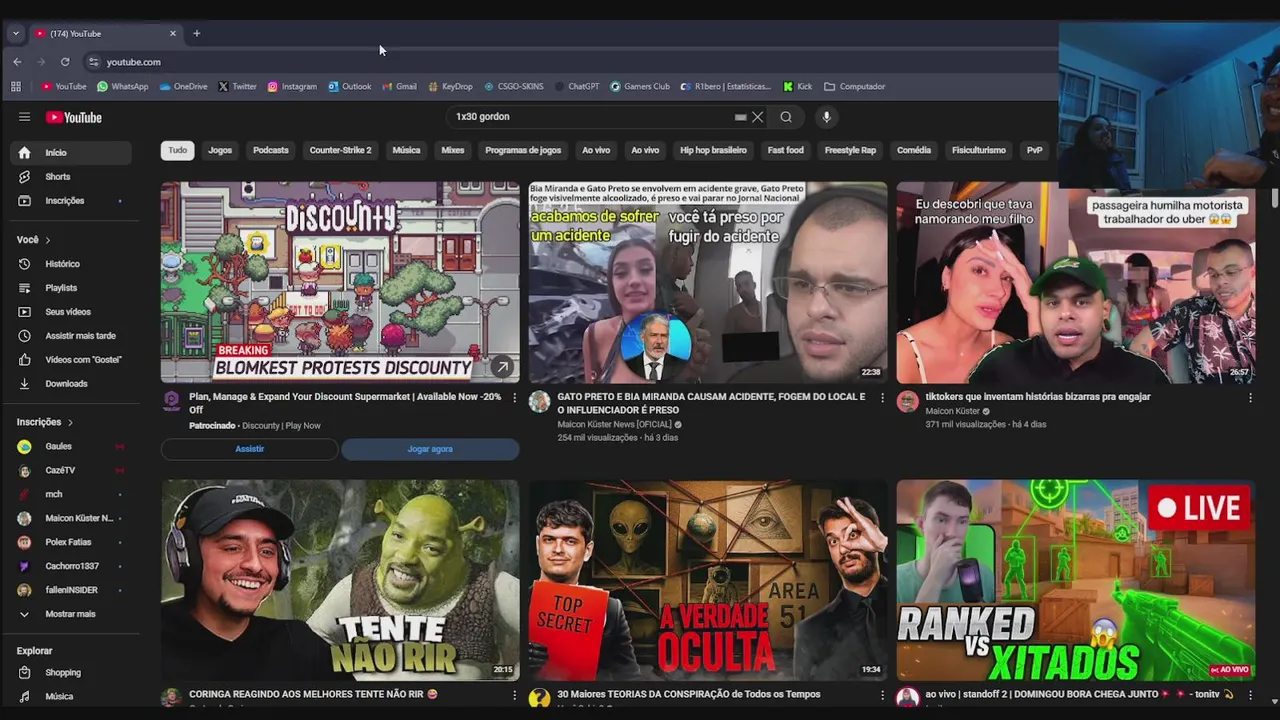Open KeyDrop bookmark

(x=450, y=87)
